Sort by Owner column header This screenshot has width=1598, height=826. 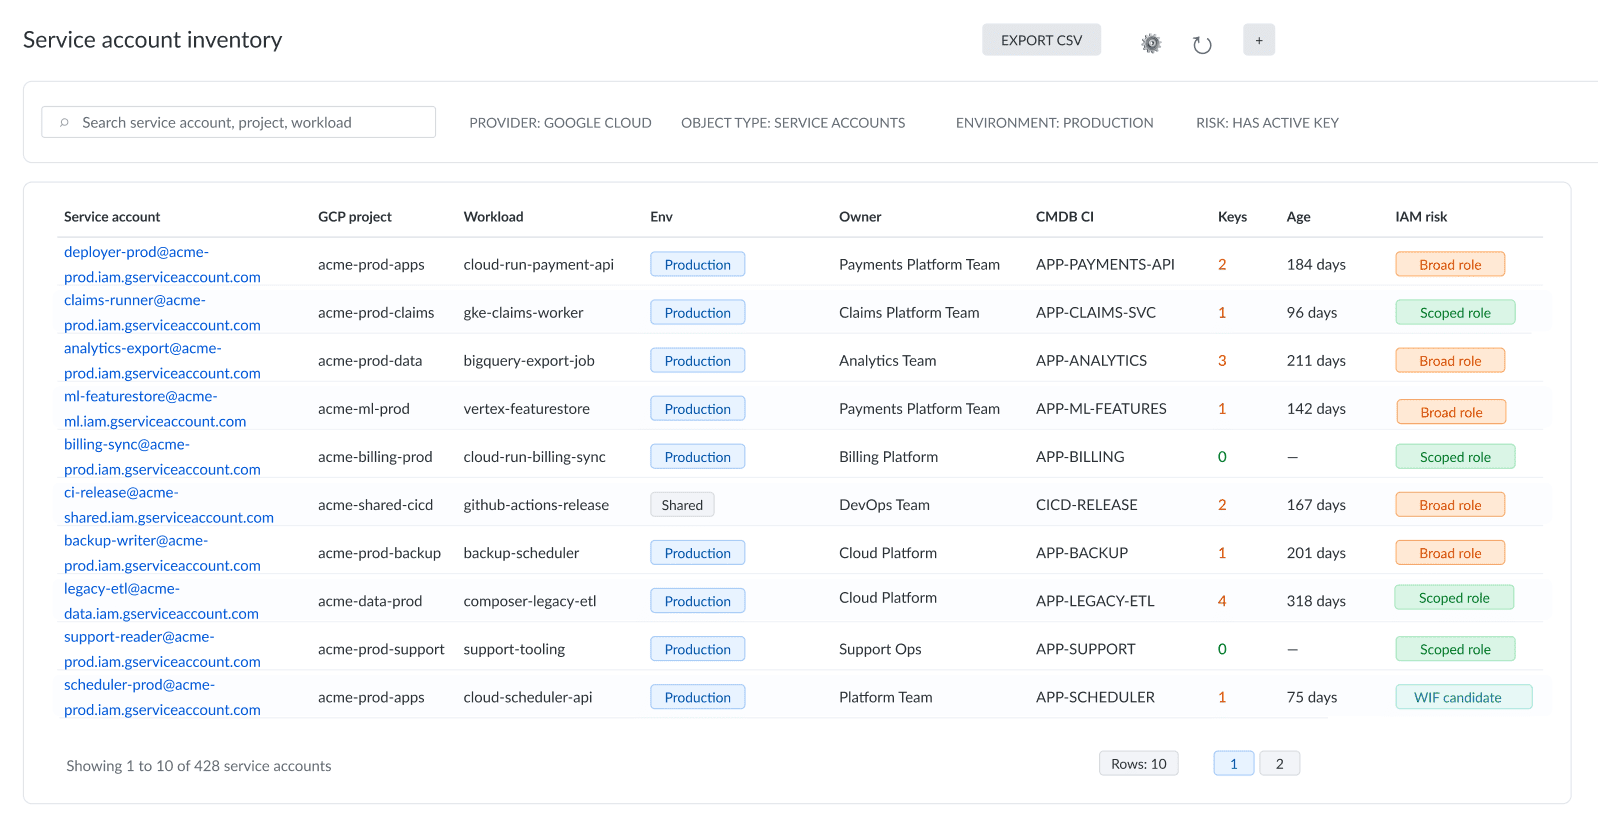click(x=860, y=217)
